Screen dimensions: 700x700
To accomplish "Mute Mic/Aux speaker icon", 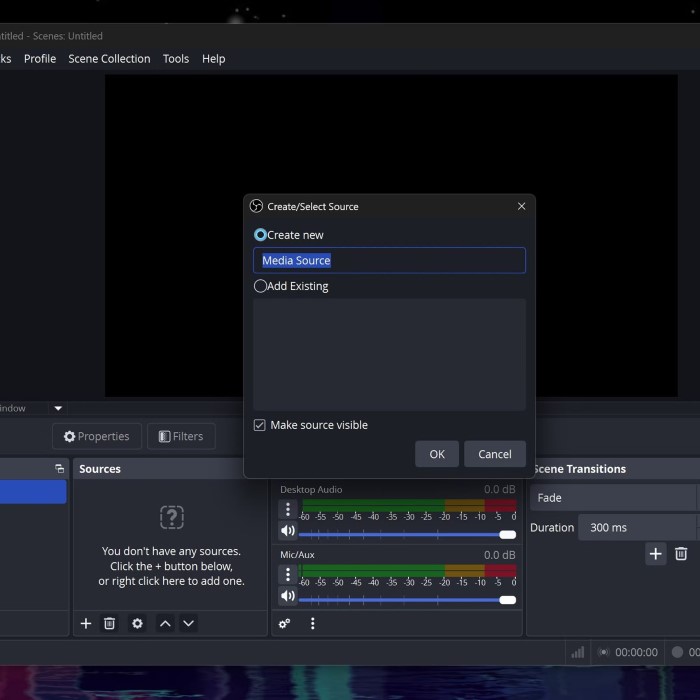I will click(x=288, y=596).
